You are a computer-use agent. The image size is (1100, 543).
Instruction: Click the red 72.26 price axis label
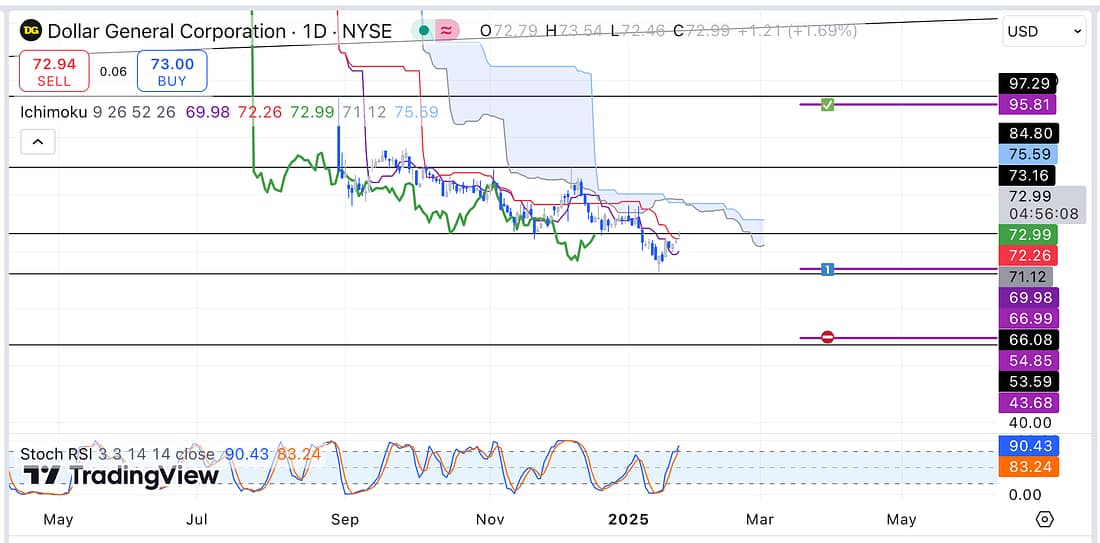1027,255
